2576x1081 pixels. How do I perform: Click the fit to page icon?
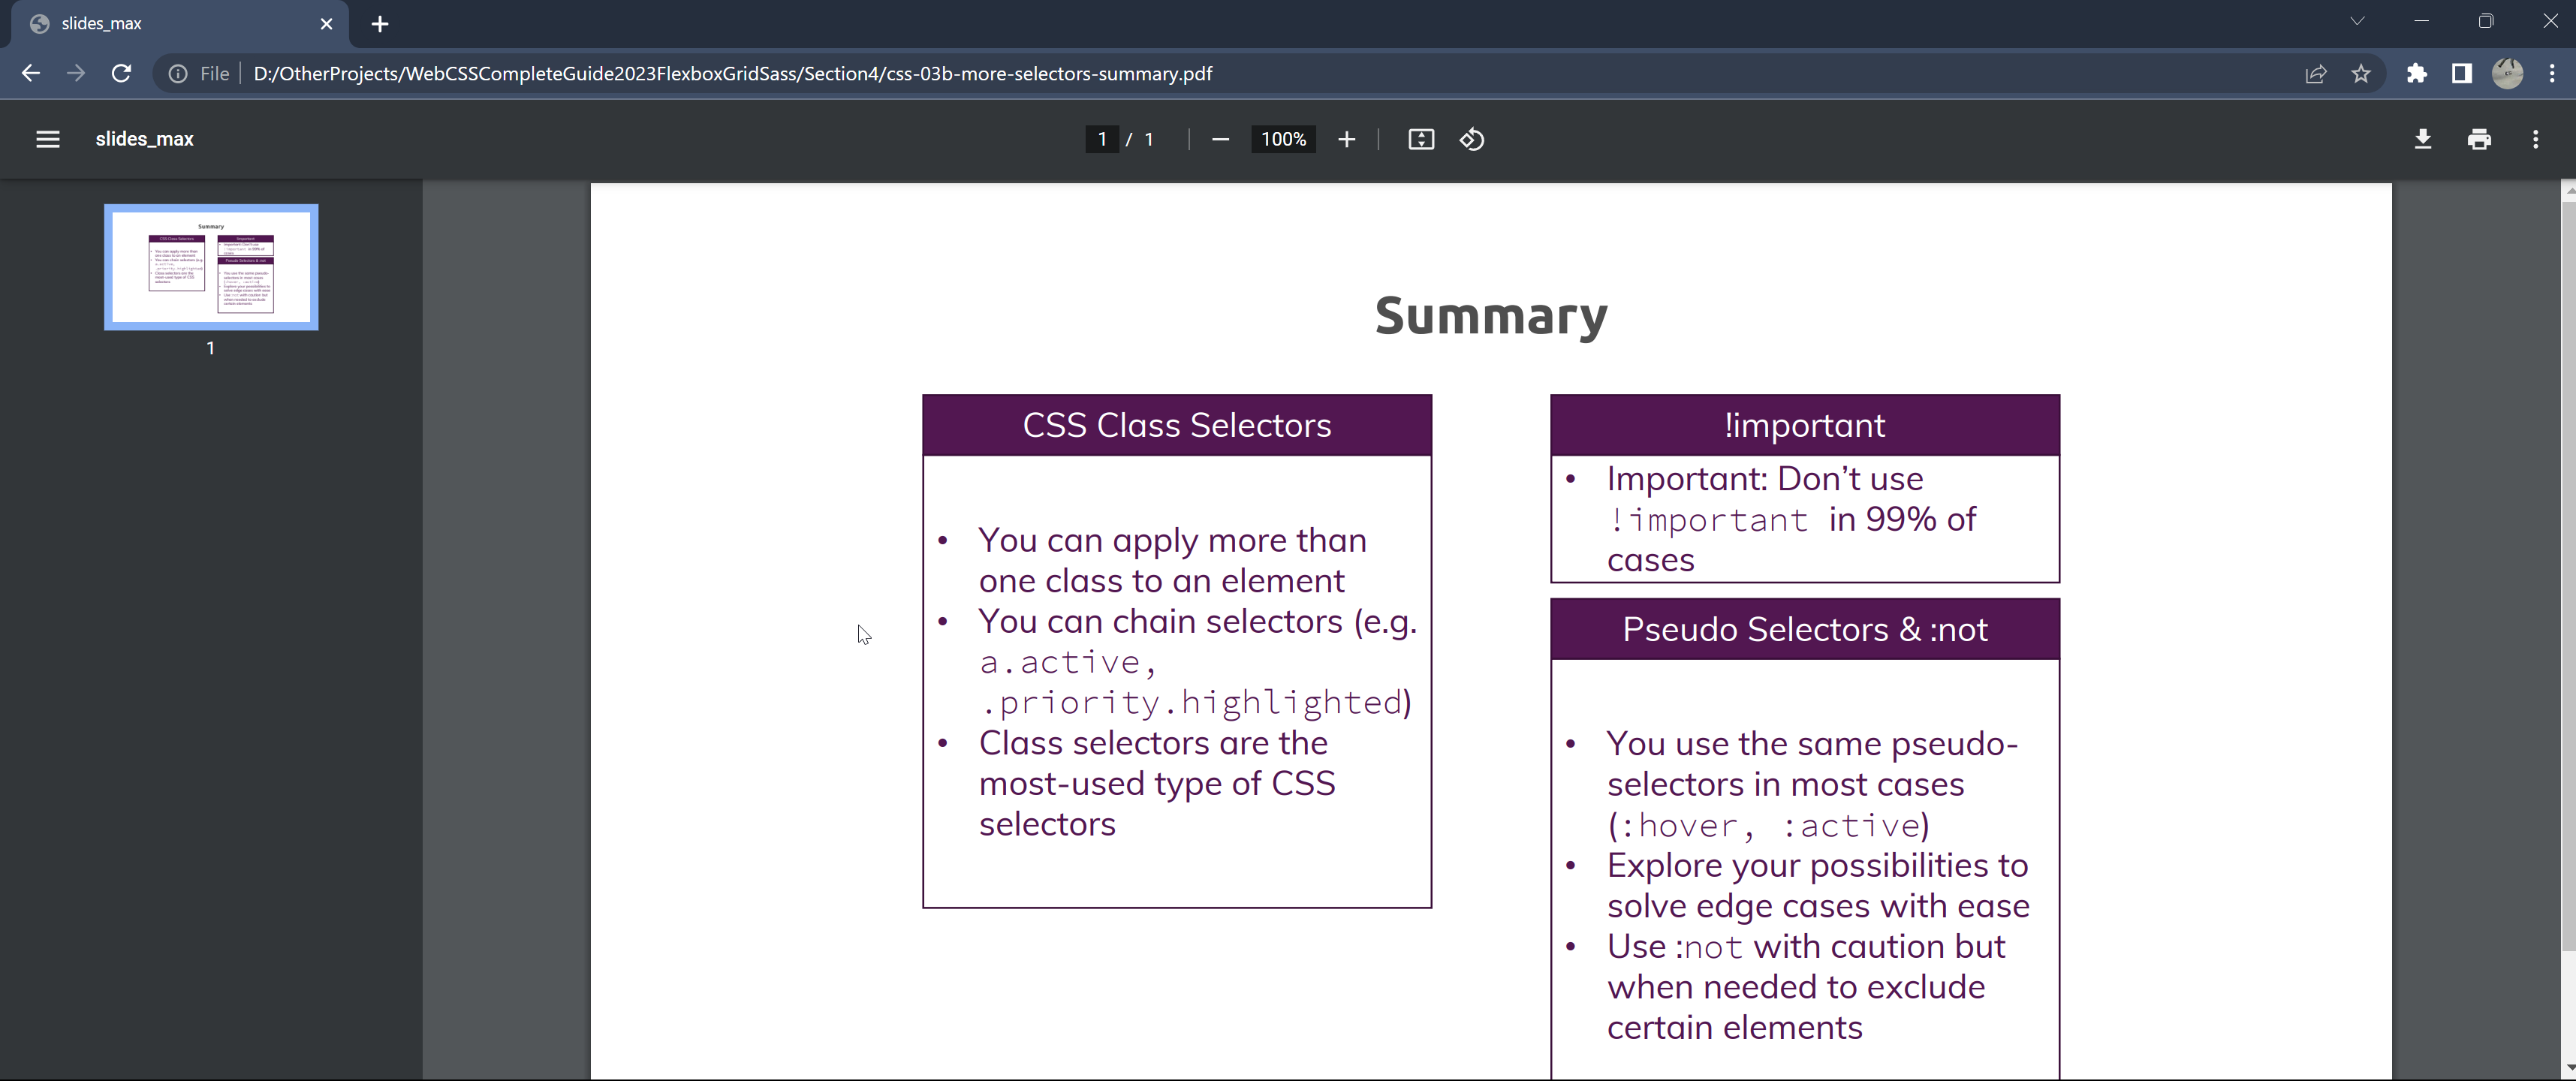1421,139
